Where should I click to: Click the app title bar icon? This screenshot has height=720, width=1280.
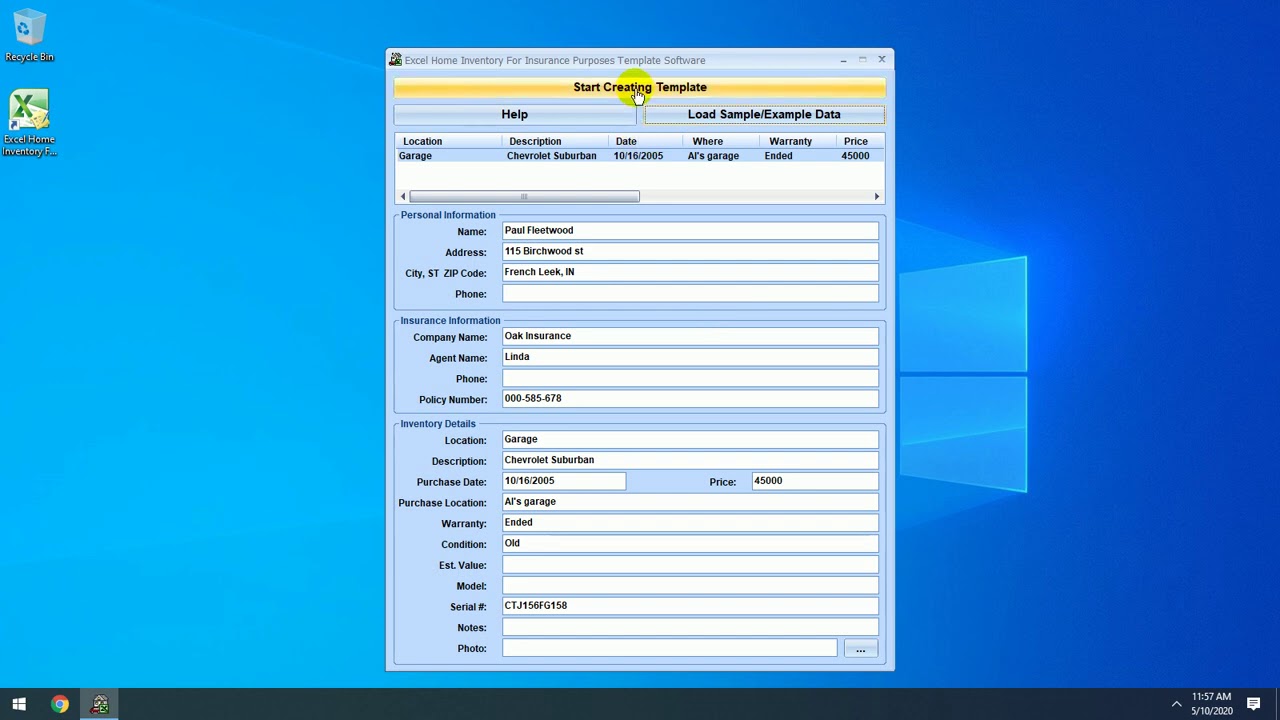tap(396, 60)
